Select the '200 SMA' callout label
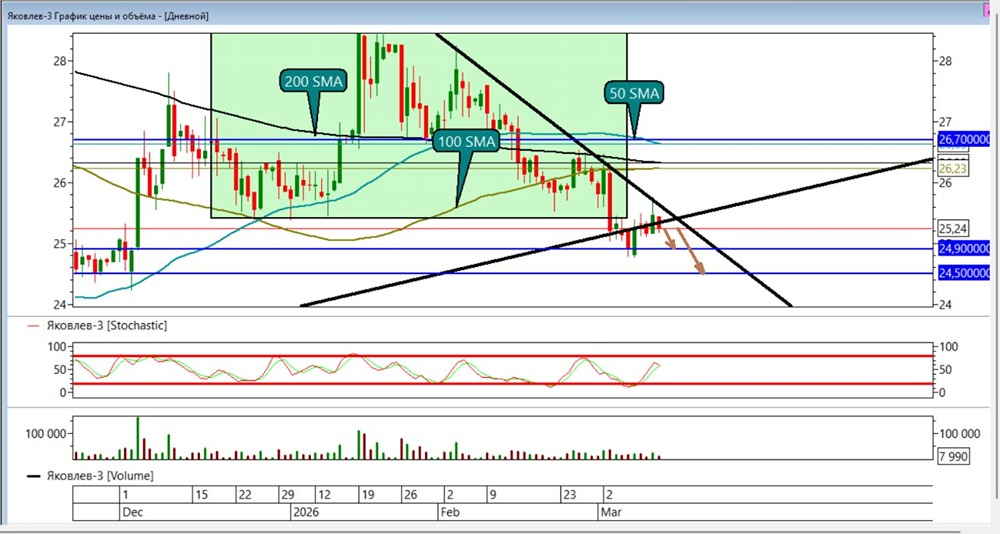The height and width of the screenshot is (534, 1000). [x=313, y=81]
